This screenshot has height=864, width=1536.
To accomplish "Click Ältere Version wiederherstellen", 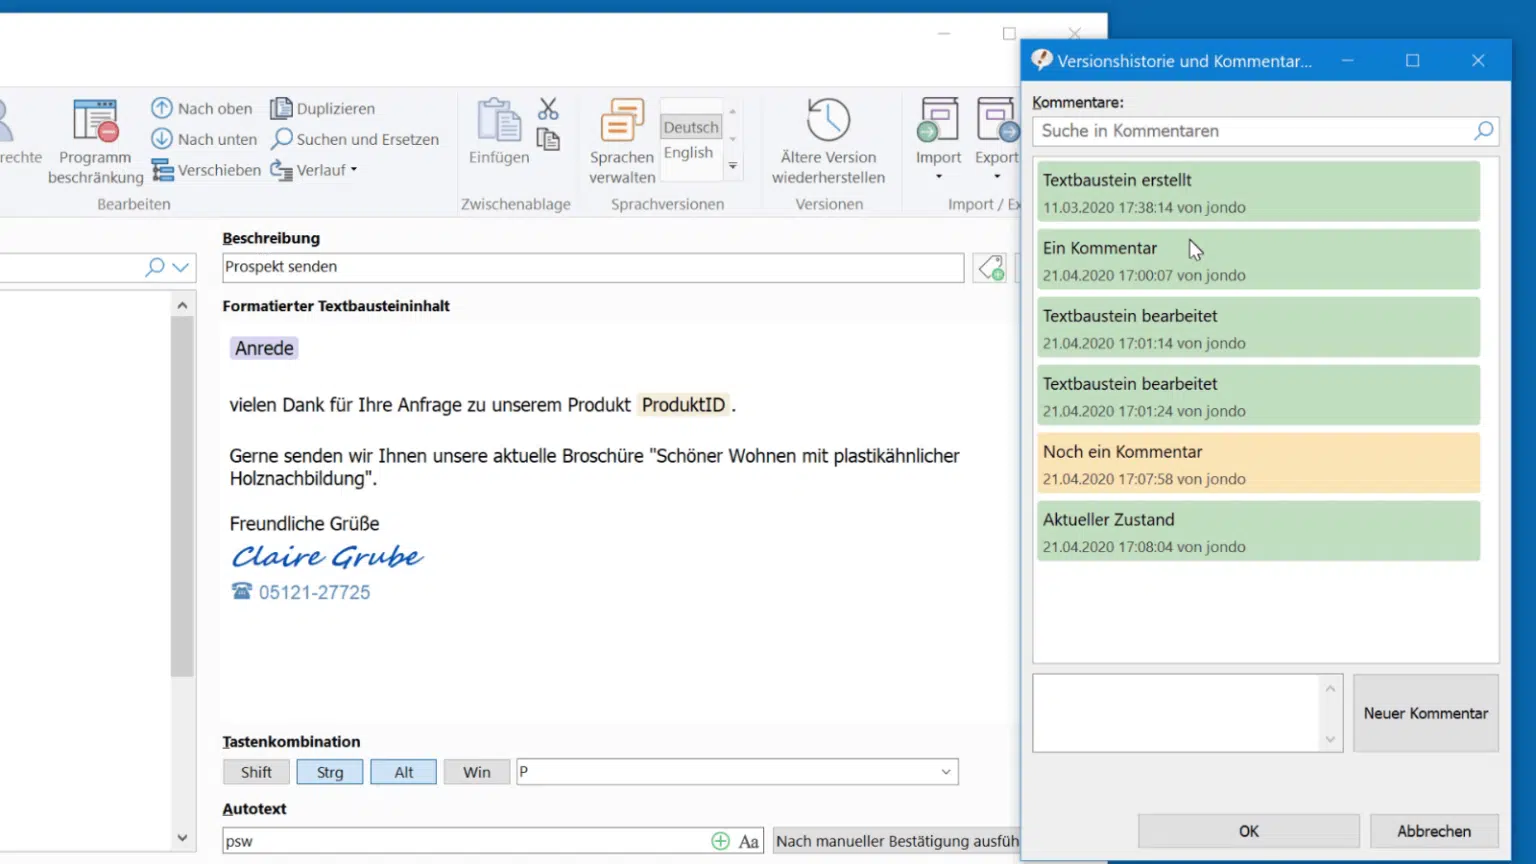I will [828, 141].
